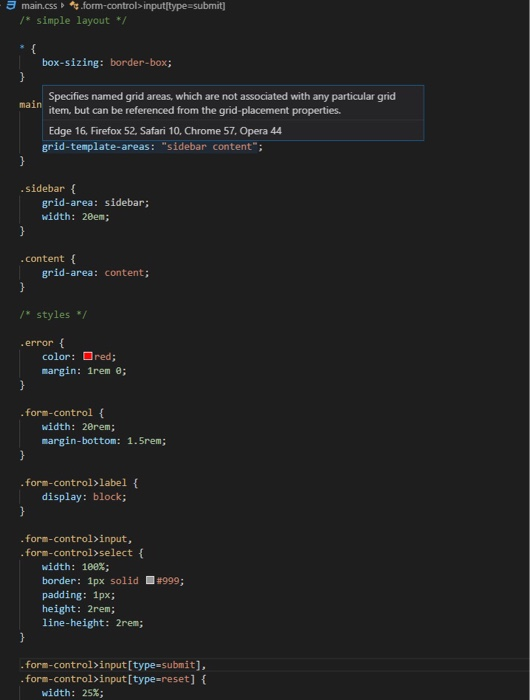Click the 'simple layout' comment line
This screenshot has width=530, height=700.
pos(73,21)
